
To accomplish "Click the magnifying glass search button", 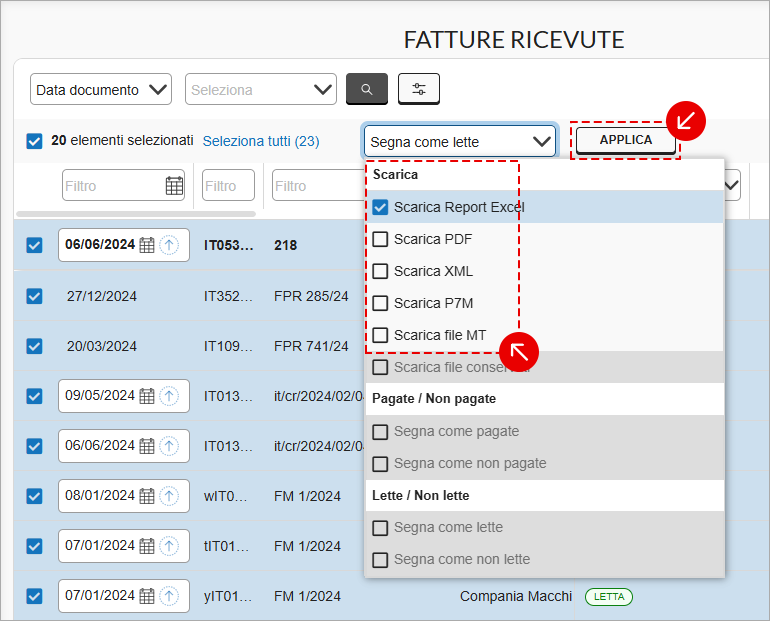I will click(367, 89).
